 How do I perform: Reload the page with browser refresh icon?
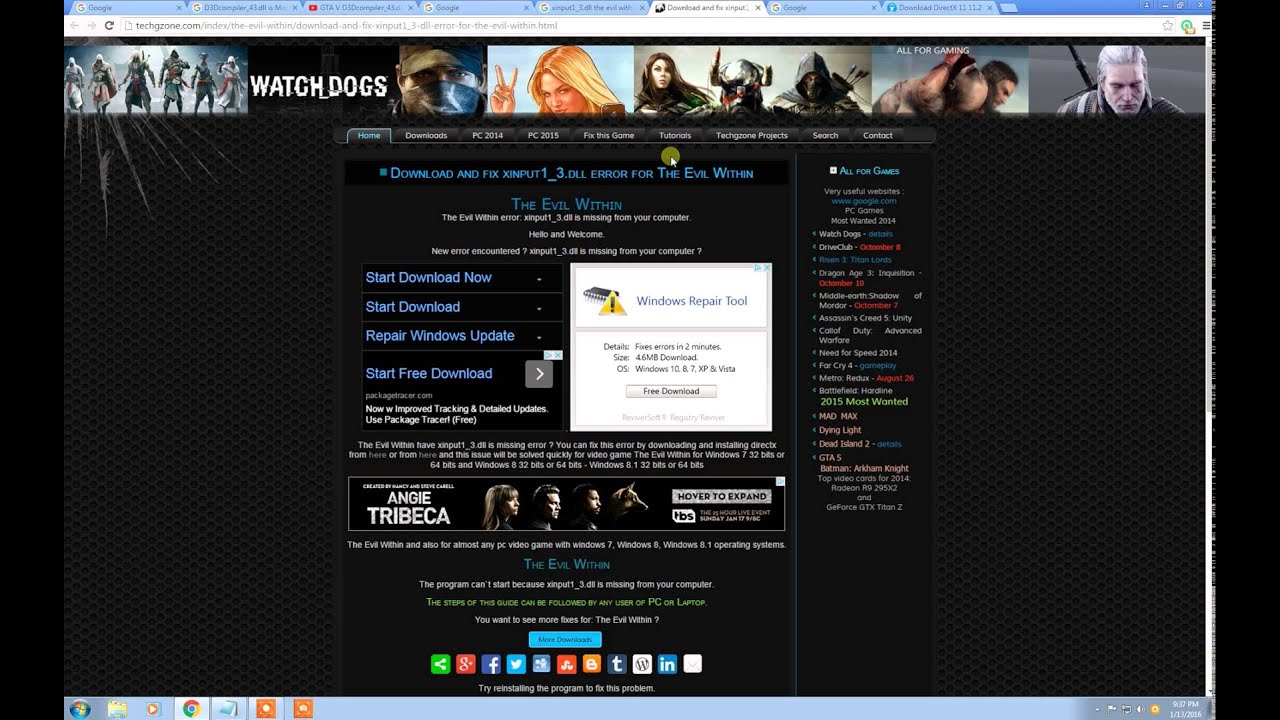click(x=109, y=25)
